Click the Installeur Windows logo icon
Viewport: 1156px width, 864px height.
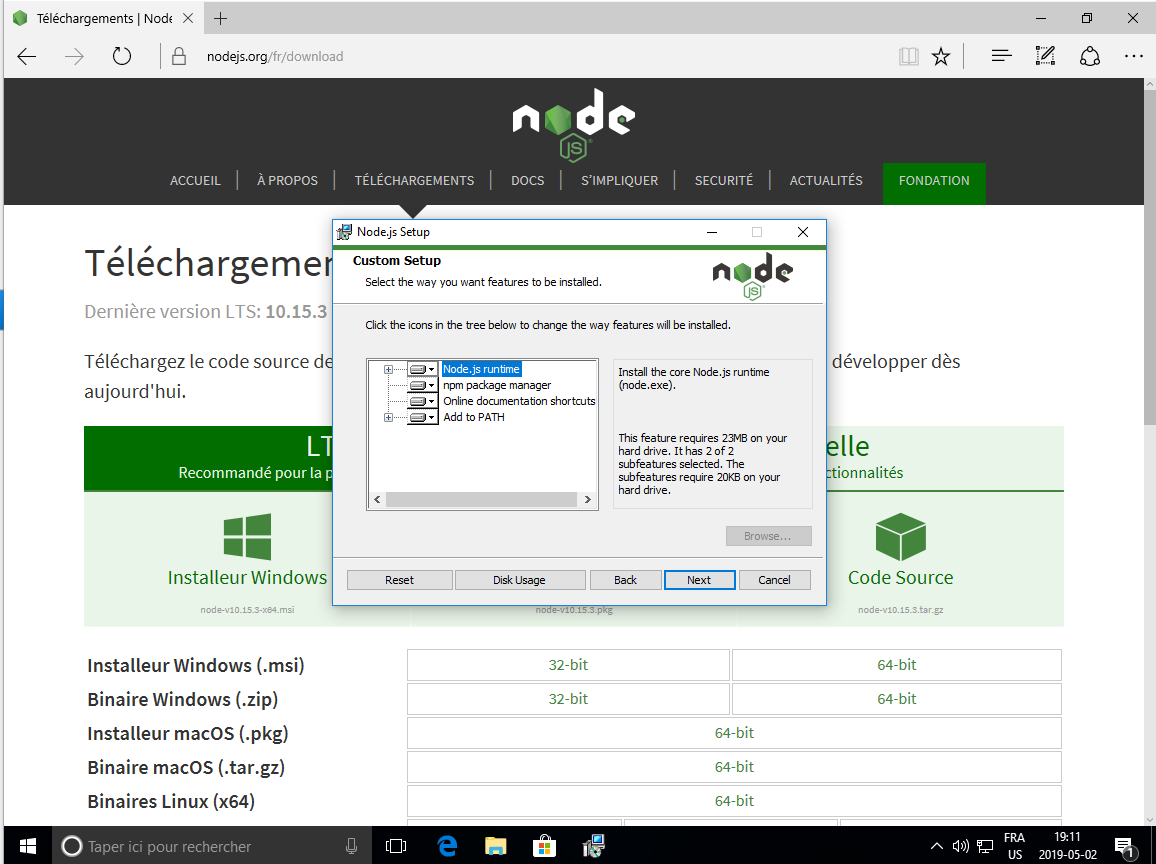(x=247, y=537)
